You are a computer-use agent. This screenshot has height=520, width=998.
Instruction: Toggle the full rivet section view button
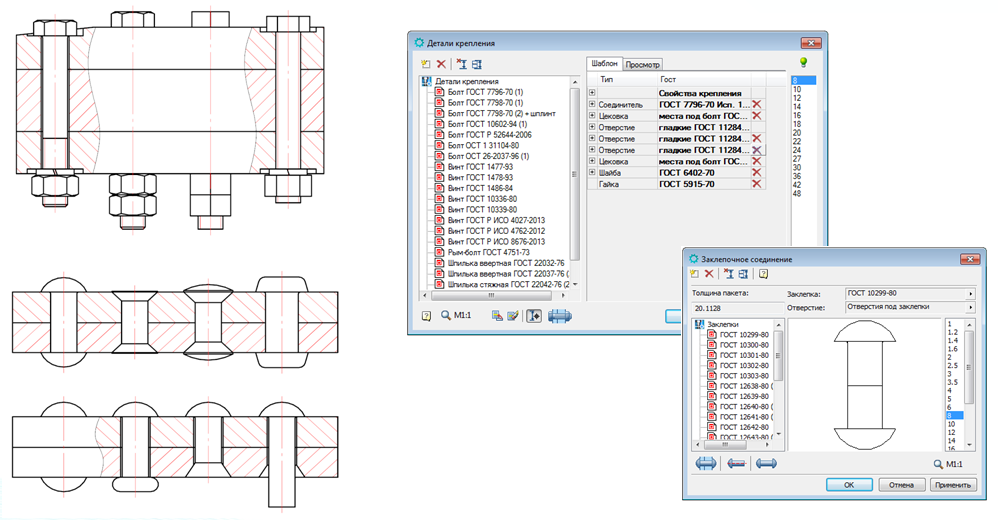point(706,464)
